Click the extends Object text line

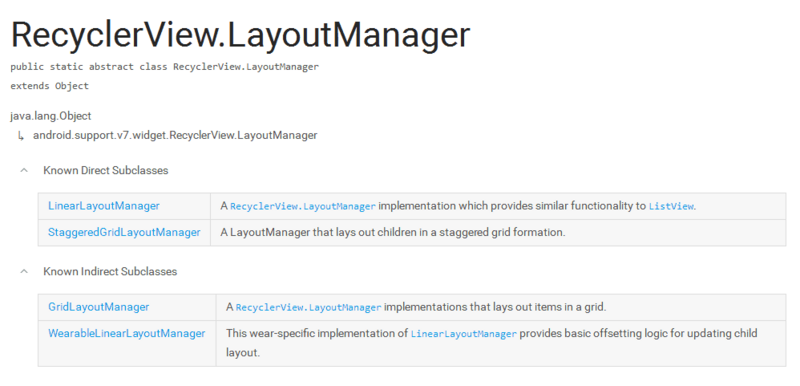[49, 86]
